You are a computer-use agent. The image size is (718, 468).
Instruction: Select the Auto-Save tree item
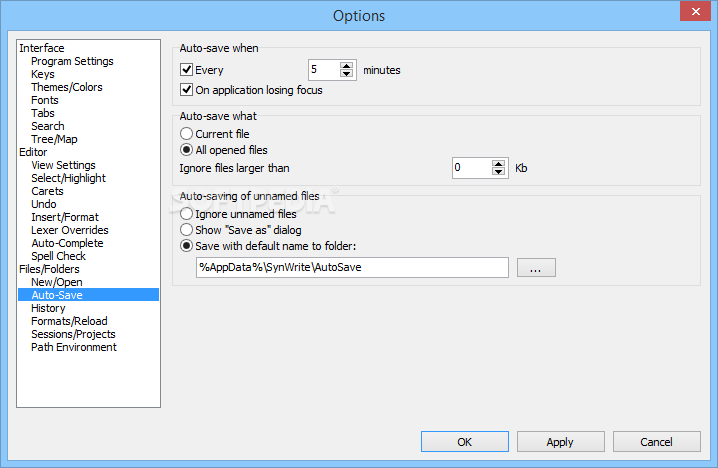coord(88,295)
